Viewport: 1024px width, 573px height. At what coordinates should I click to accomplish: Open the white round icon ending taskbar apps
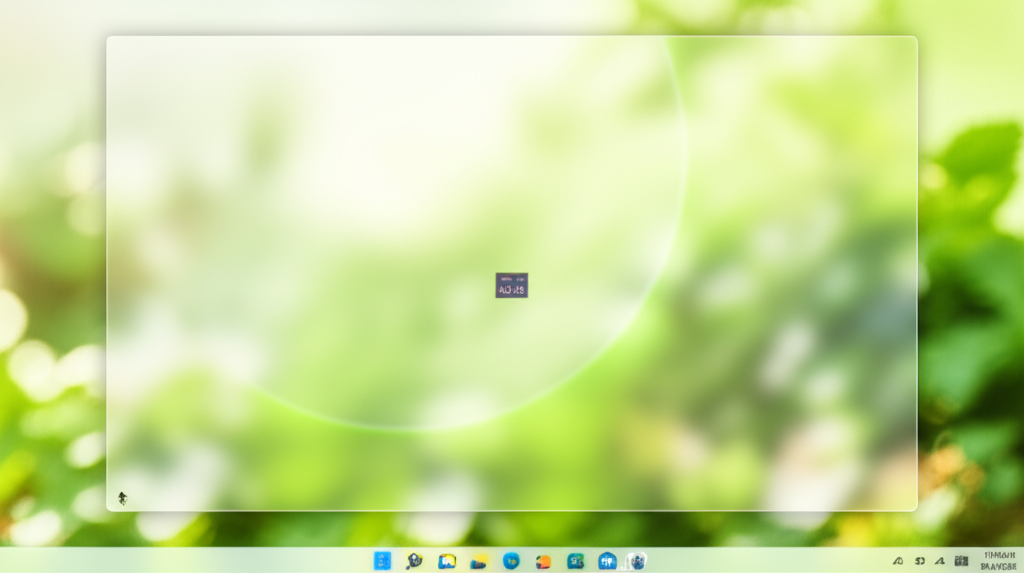(x=636, y=561)
